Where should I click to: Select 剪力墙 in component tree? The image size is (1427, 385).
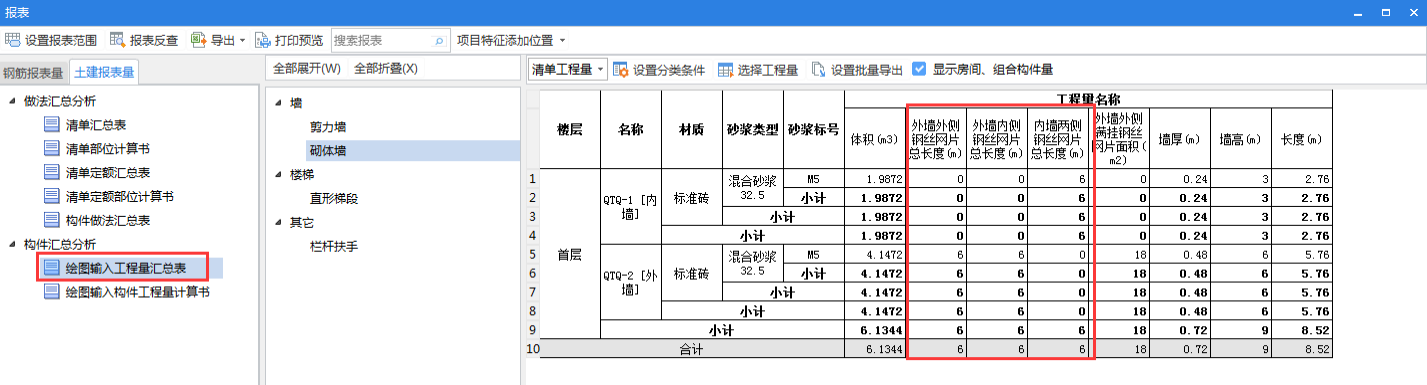click(328, 127)
